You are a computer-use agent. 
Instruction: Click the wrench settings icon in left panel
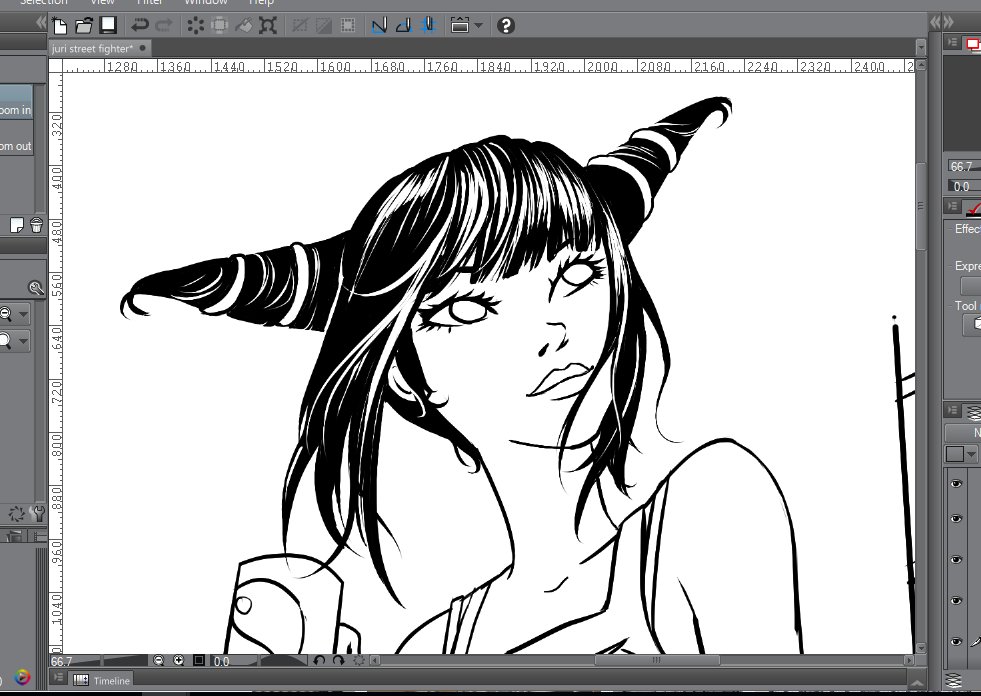pyautogui.click(x=37, y=514)
